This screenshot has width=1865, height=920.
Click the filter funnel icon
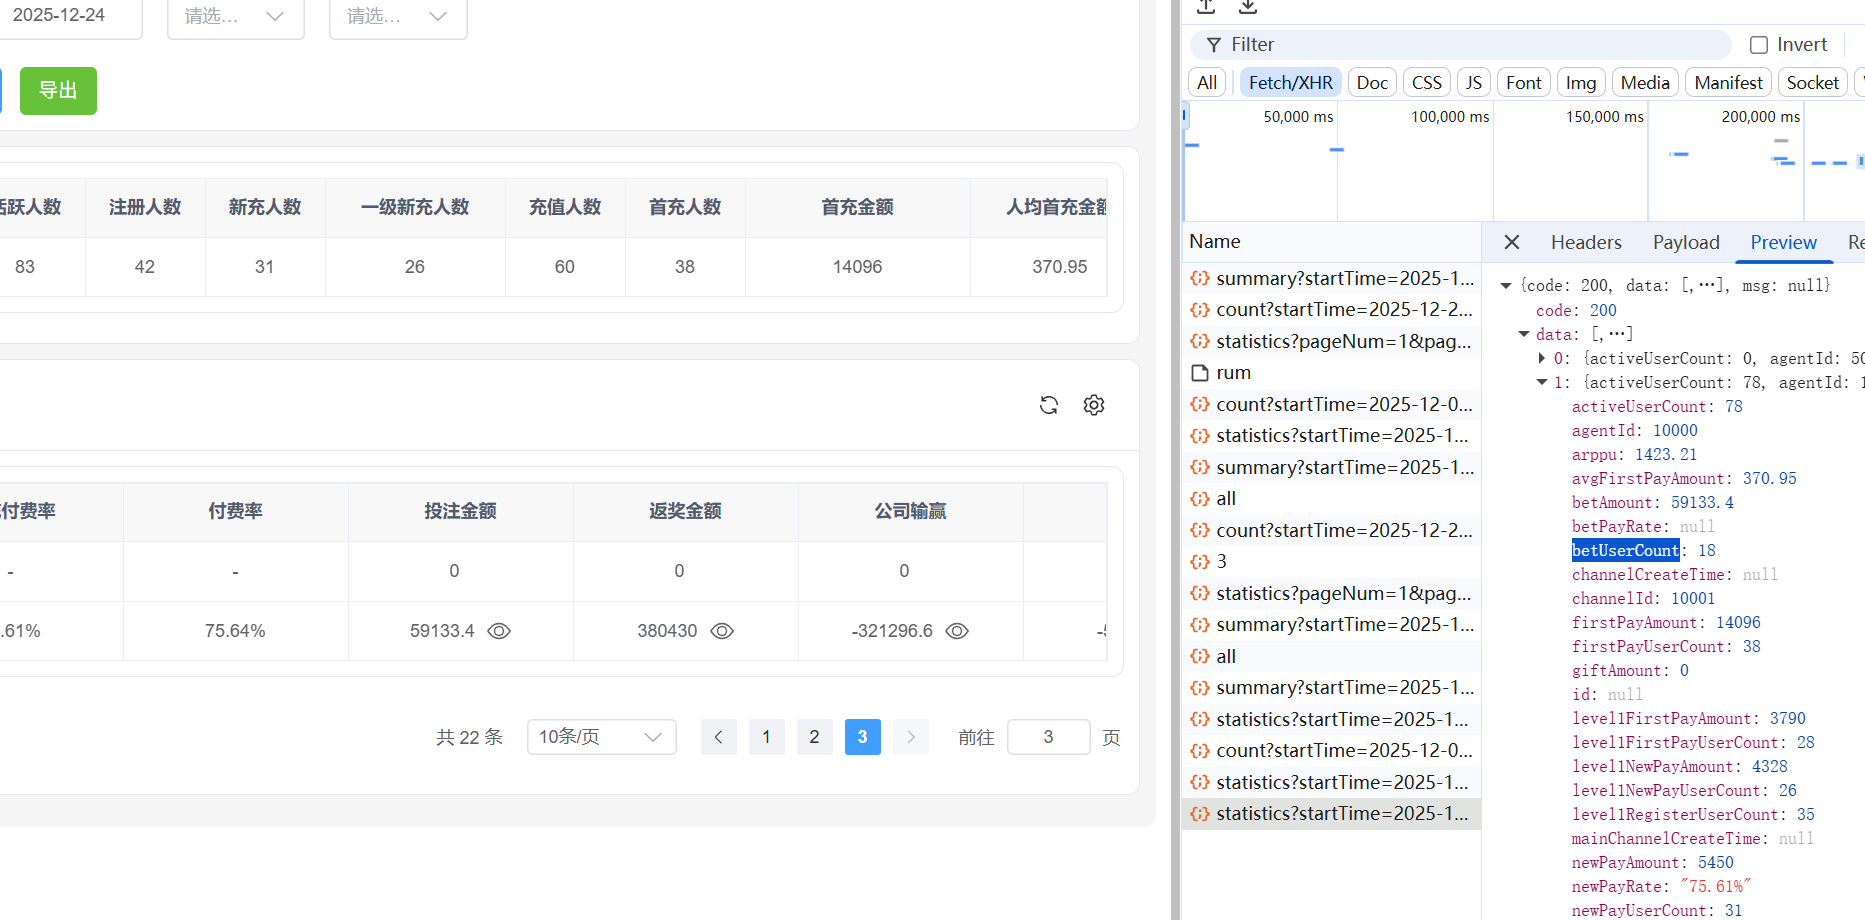tap(1213, 44)
